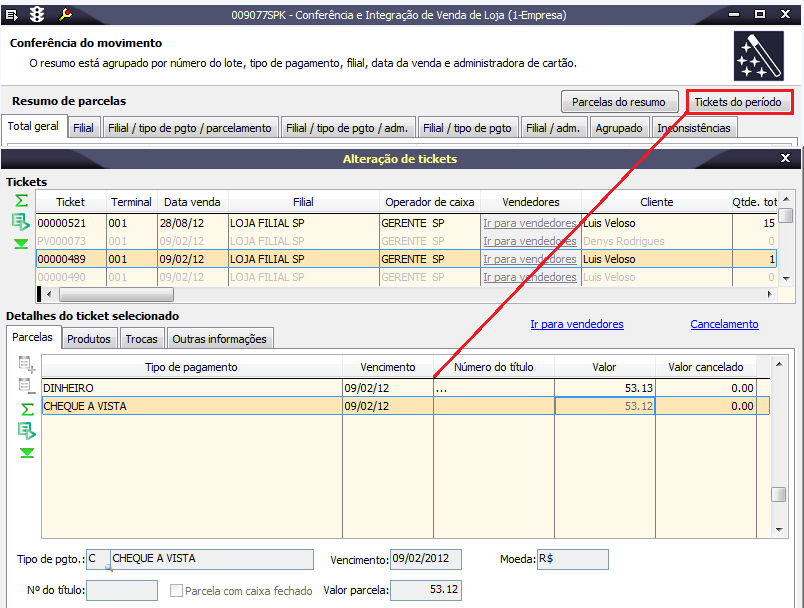Select ticket 00000521 cell
Screen dimensions: 804x608
coord(71,223)
